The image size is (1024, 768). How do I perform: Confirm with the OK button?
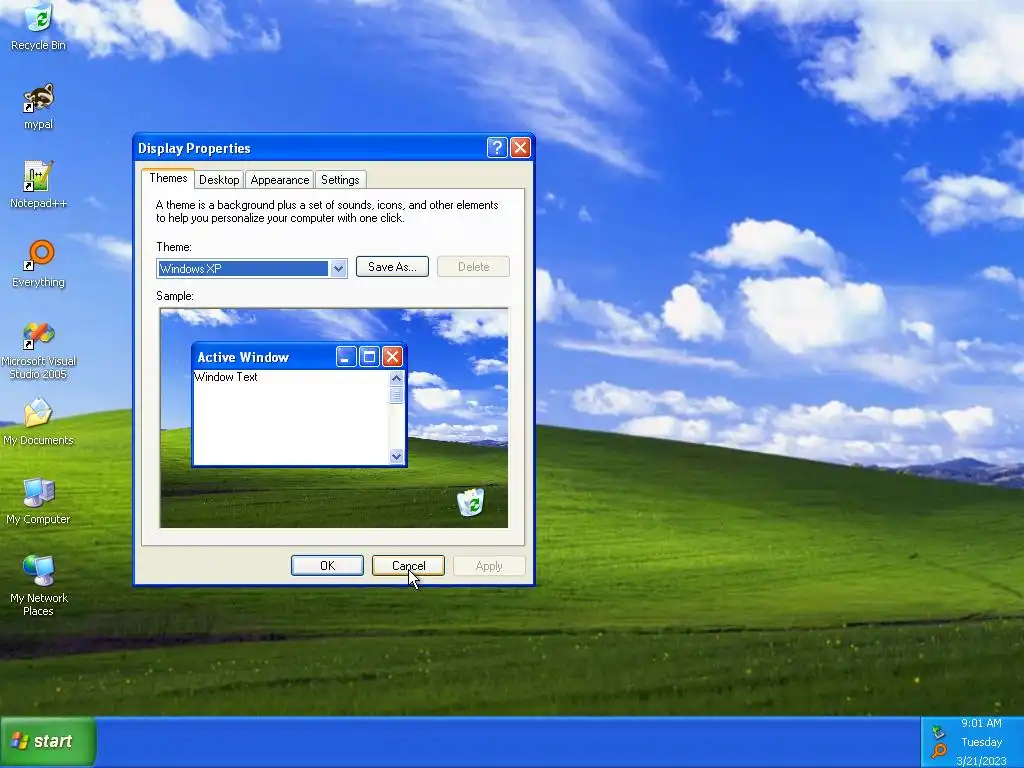coord(327,566)
